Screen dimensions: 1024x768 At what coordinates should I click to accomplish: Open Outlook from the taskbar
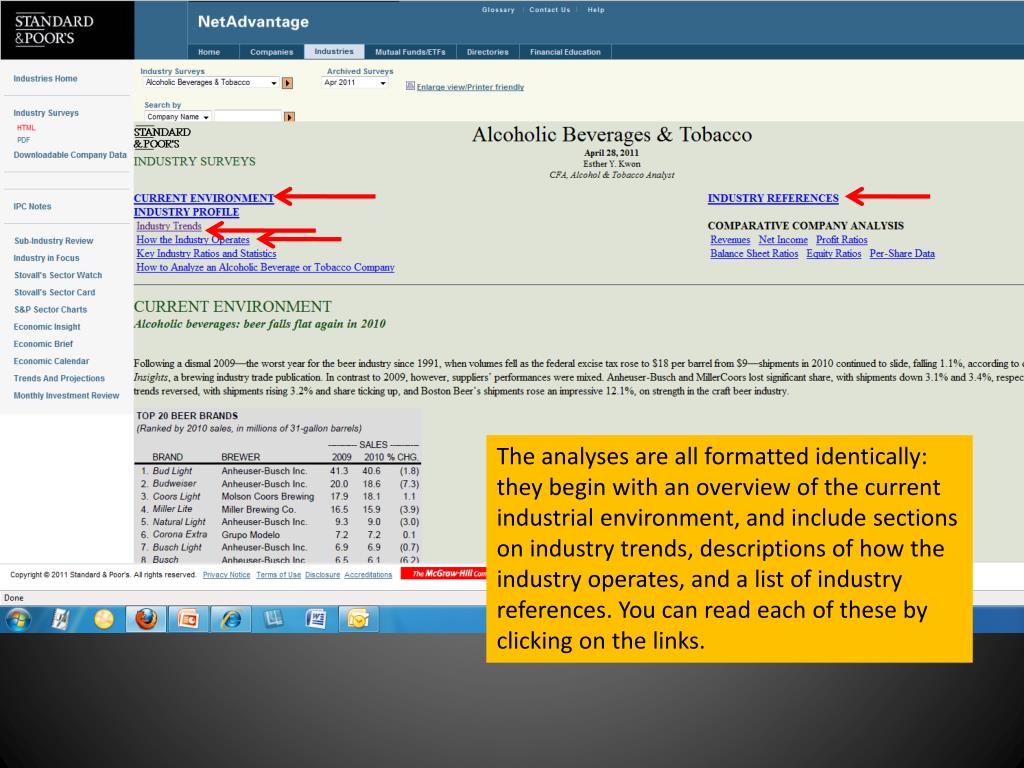359,618
